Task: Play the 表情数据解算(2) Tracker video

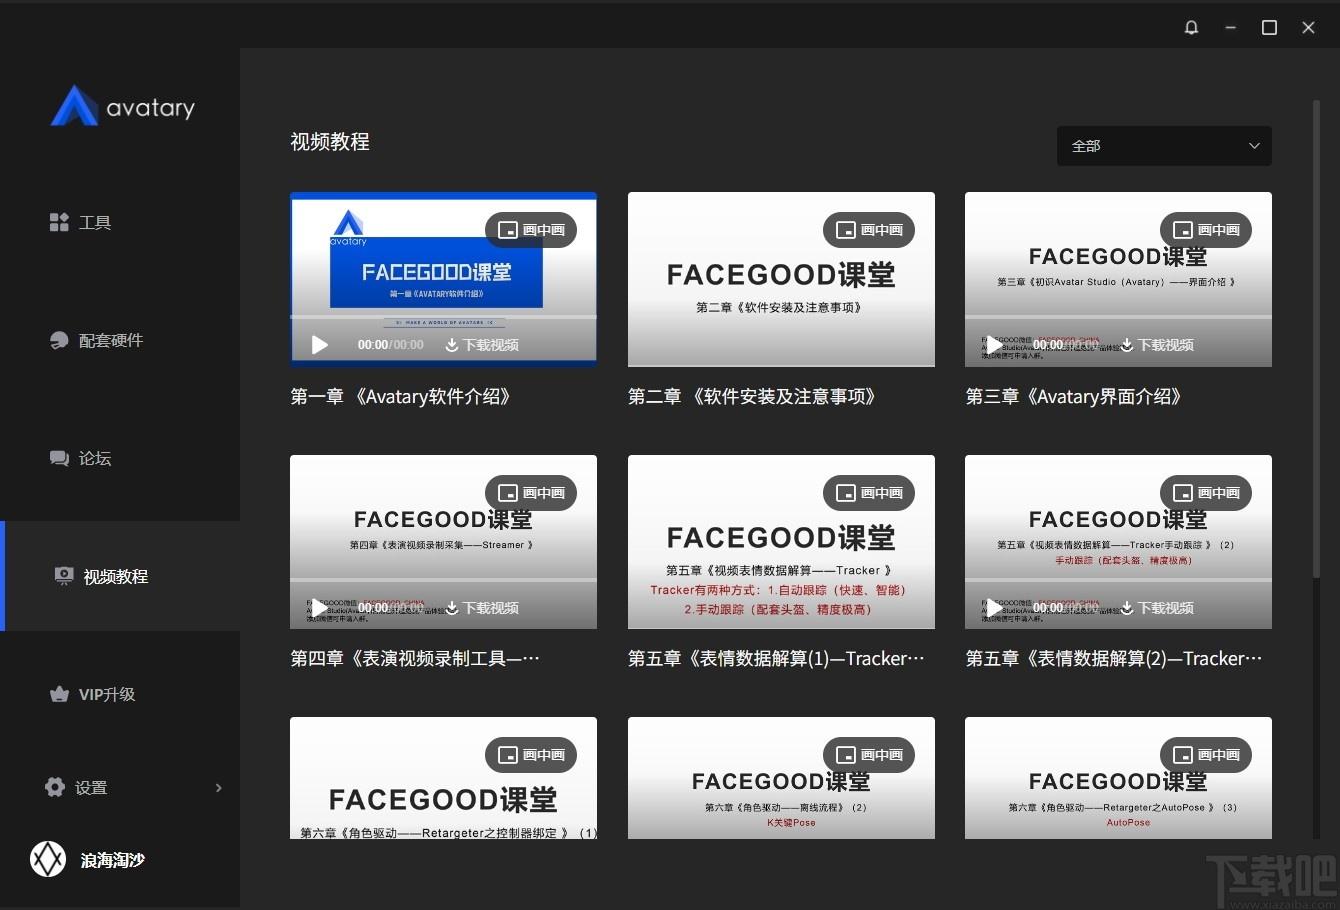Action: (x=994, y=607)
